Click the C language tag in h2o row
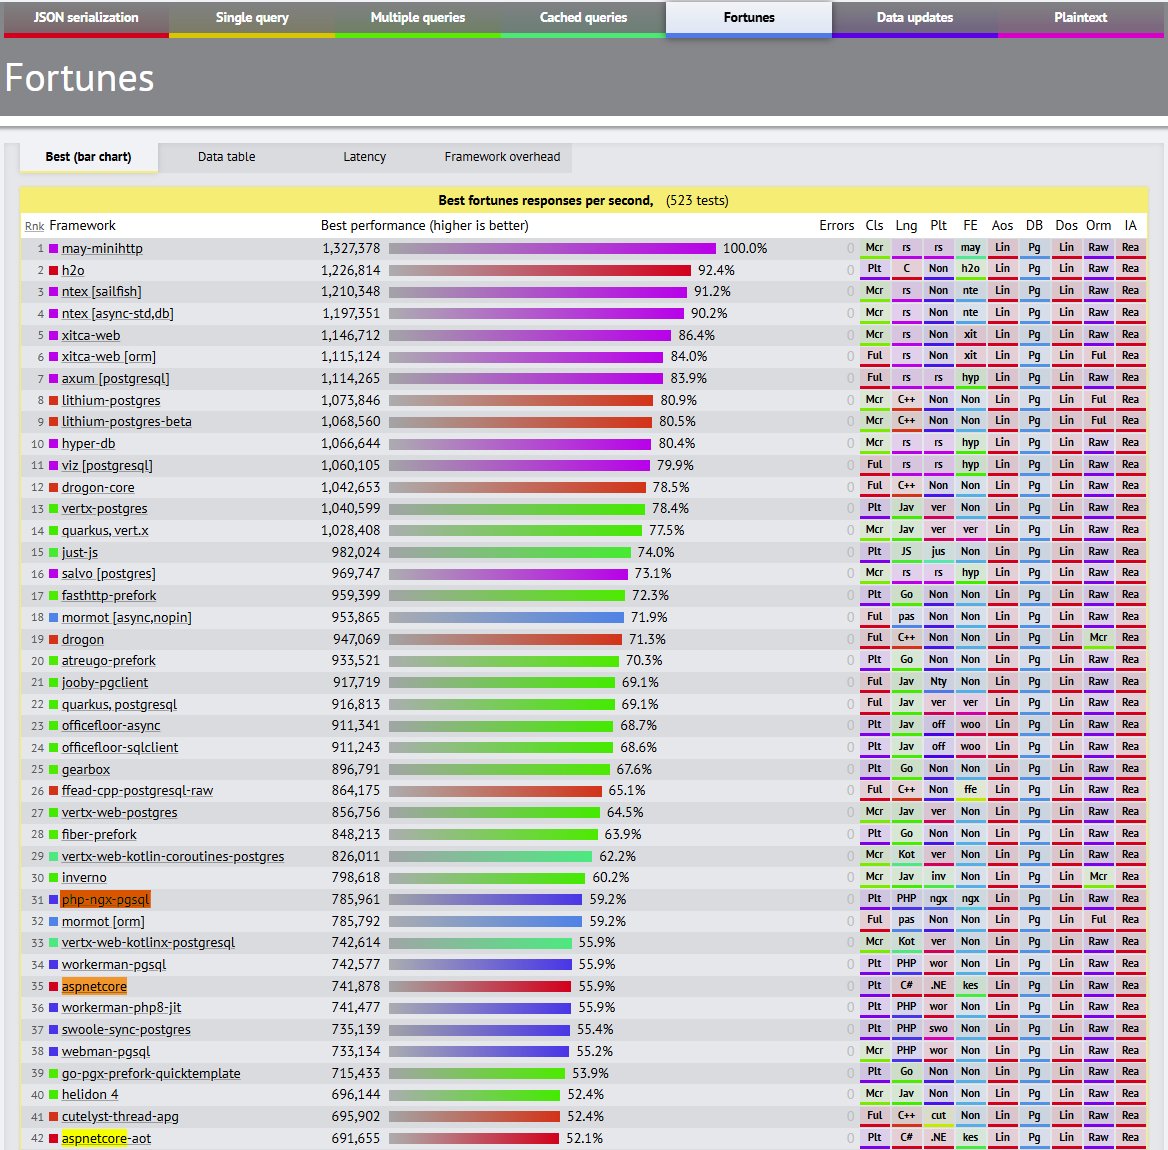Screen dimensions: 1168x1150 coord(907,270)
